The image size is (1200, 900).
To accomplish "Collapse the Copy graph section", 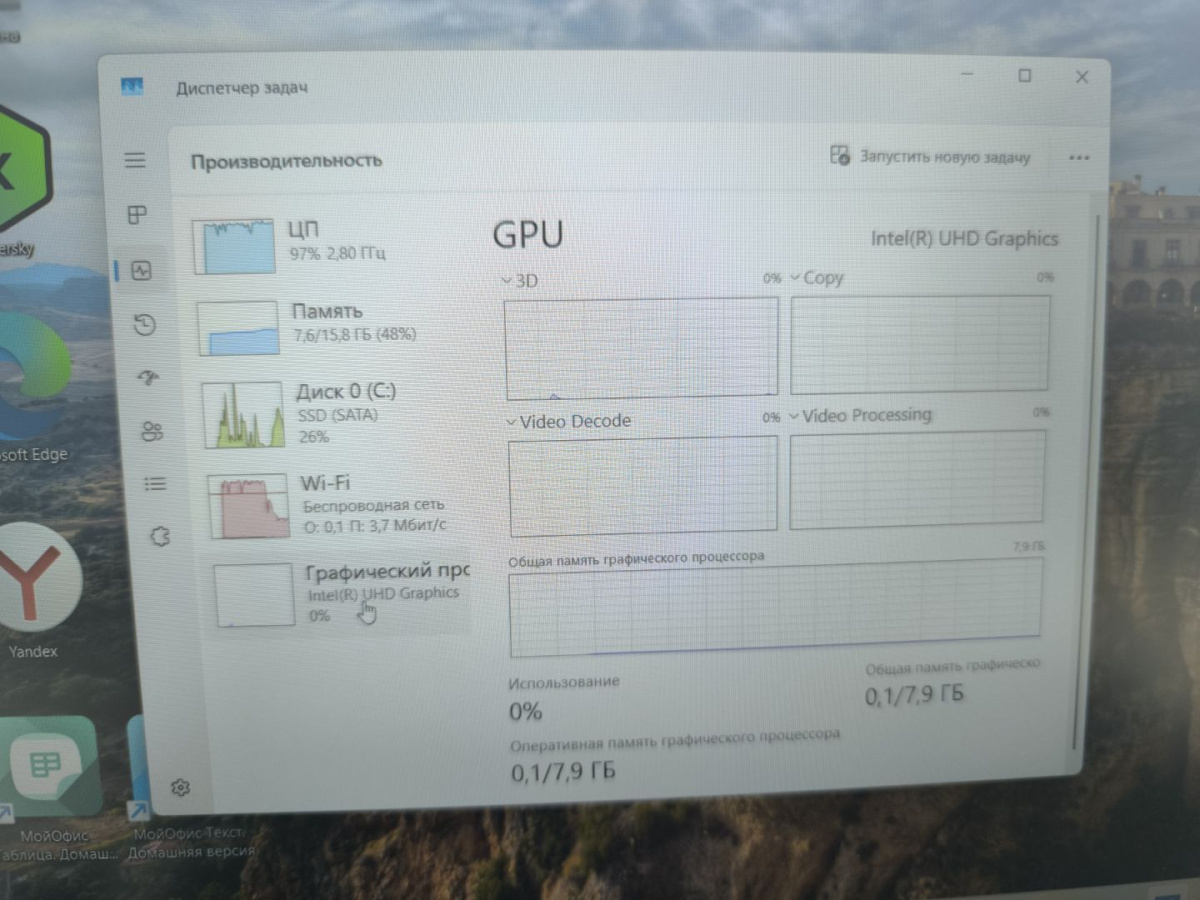I will click(795, 278).
